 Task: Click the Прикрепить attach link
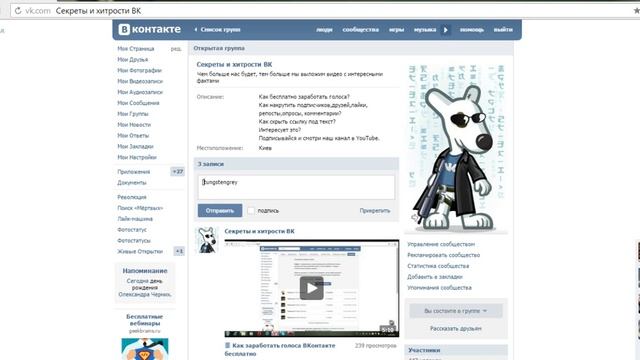click(x=375, y=211)
